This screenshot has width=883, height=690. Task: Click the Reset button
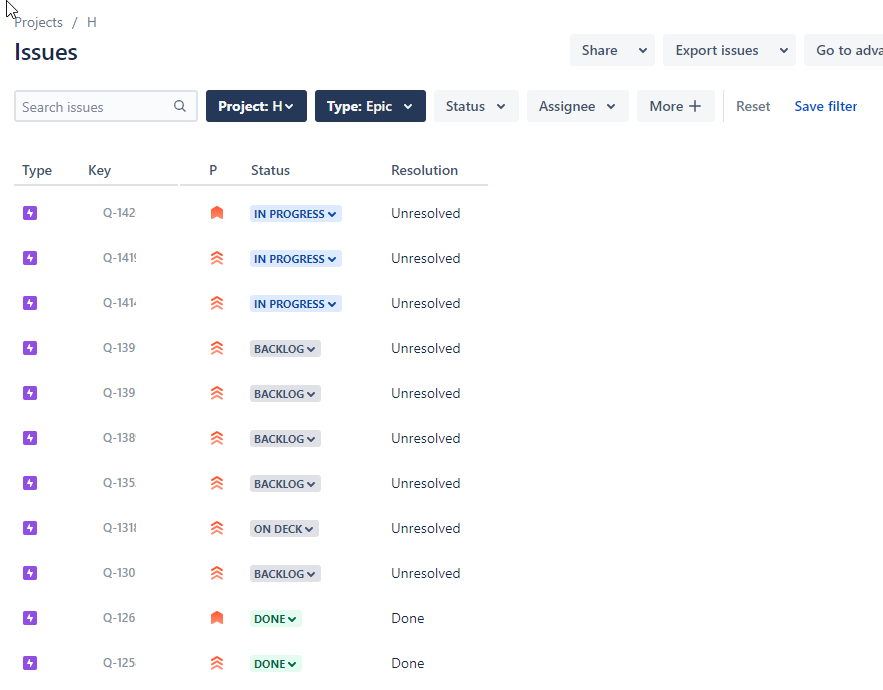tap(753, 106)
